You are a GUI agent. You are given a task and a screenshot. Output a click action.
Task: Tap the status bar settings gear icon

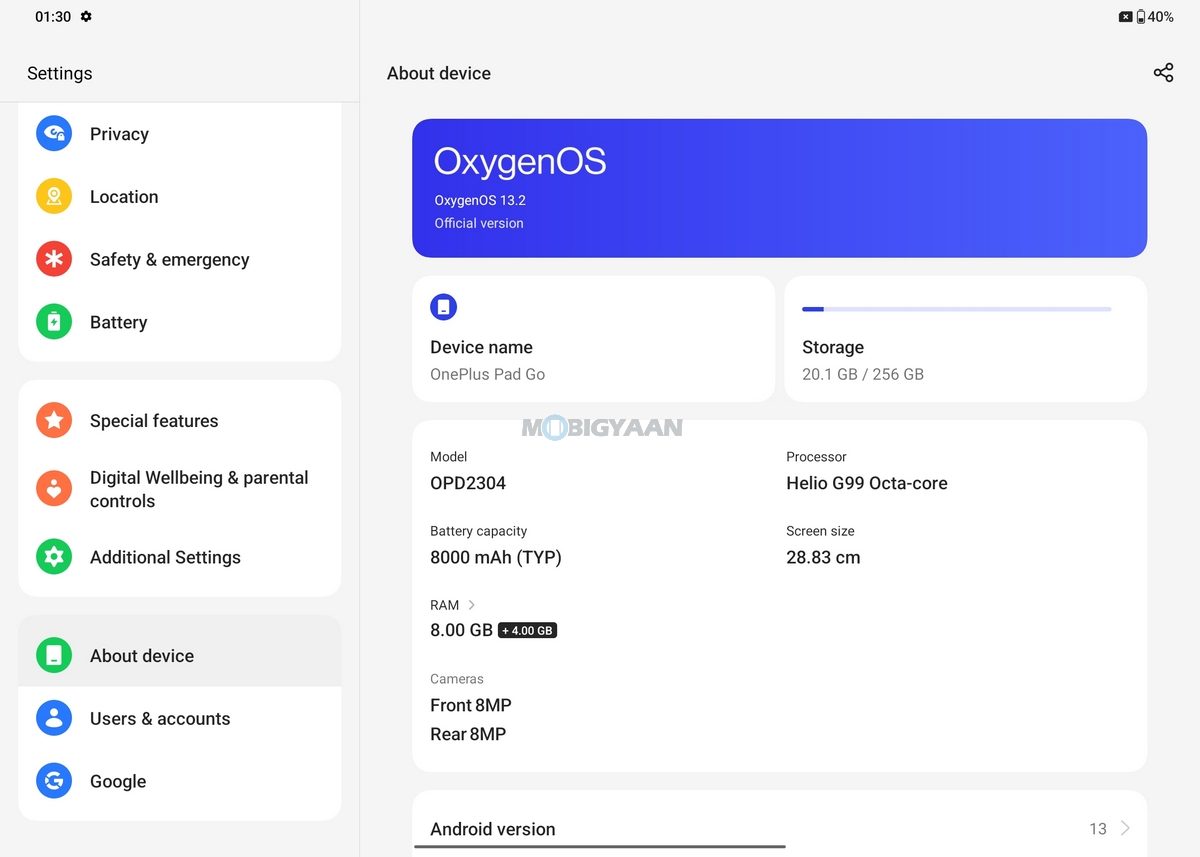(86, 17)
